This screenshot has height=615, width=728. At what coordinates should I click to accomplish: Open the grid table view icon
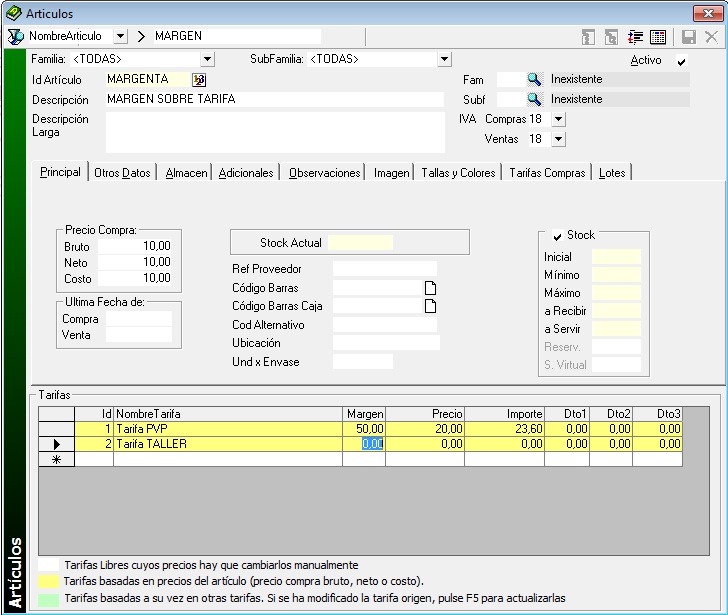(x=658, y=37)
